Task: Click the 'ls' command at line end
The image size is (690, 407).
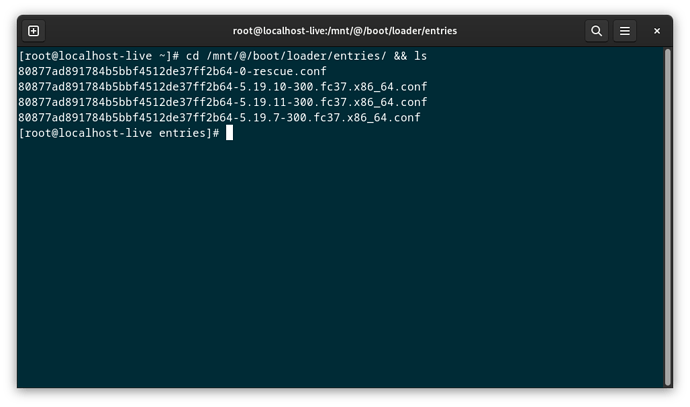Action: coord(420,56)
